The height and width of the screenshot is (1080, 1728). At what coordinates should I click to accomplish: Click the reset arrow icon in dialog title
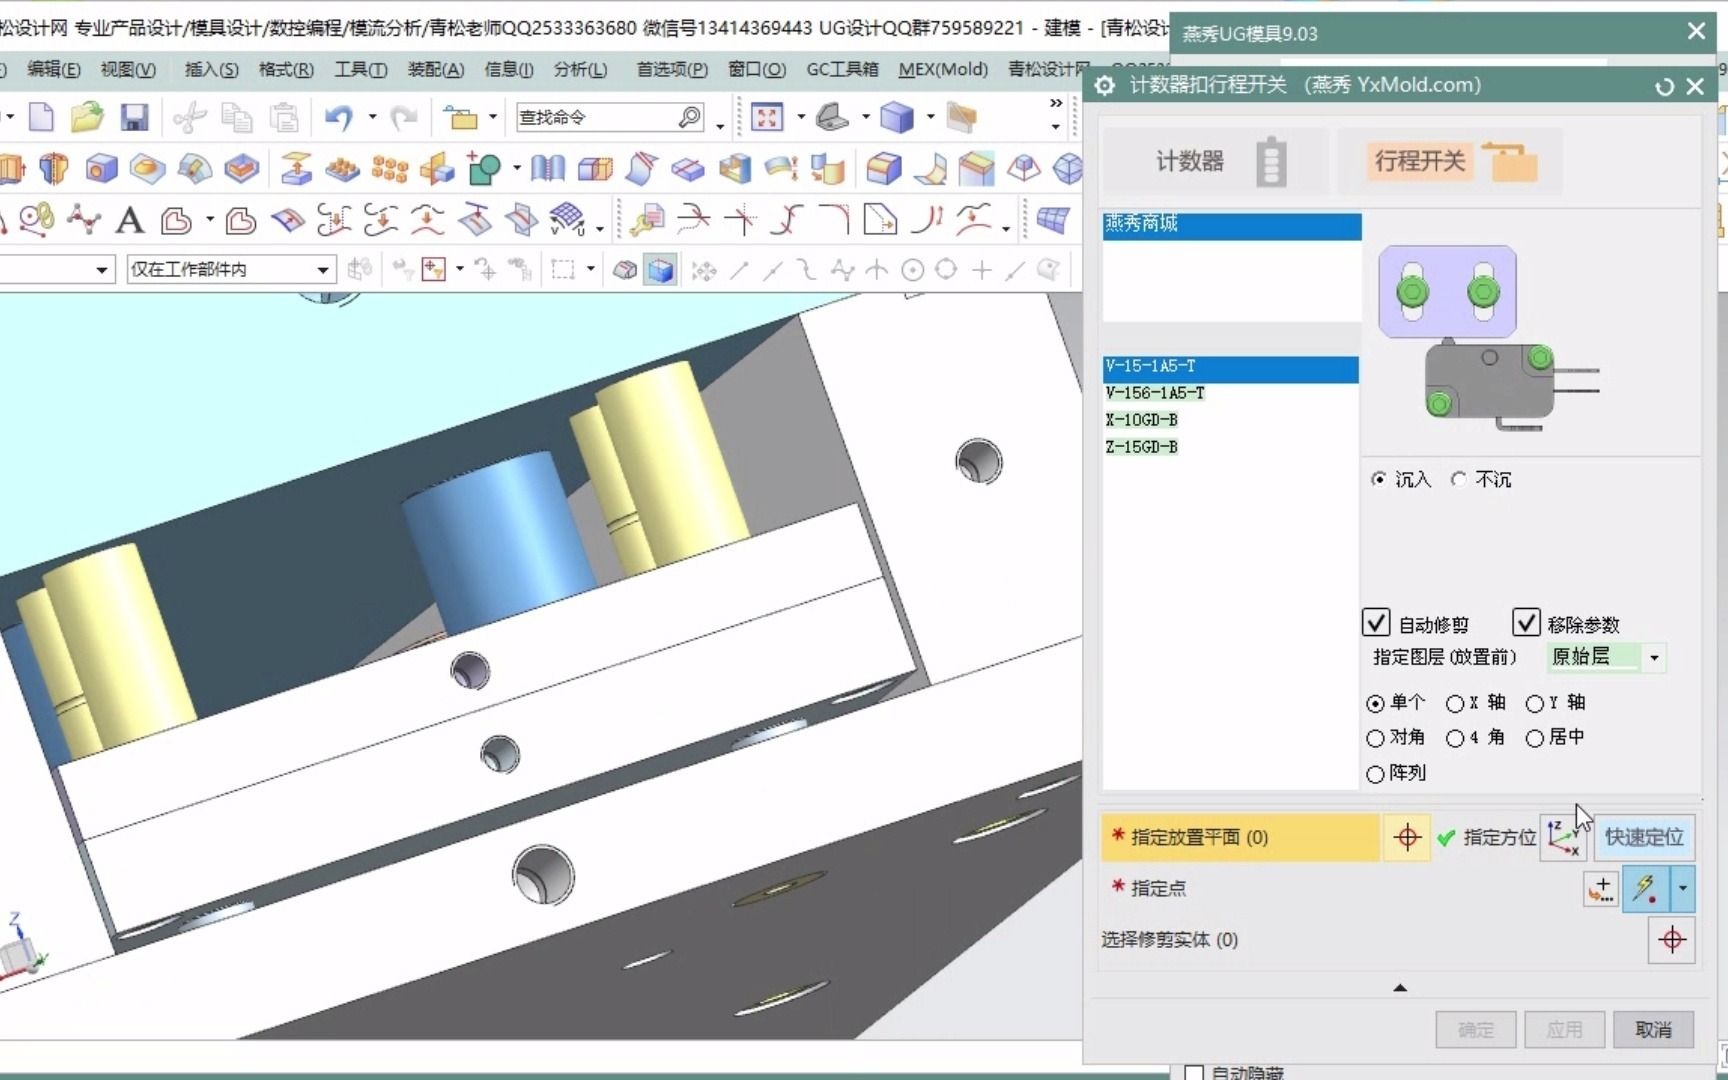coord(1664,87)
